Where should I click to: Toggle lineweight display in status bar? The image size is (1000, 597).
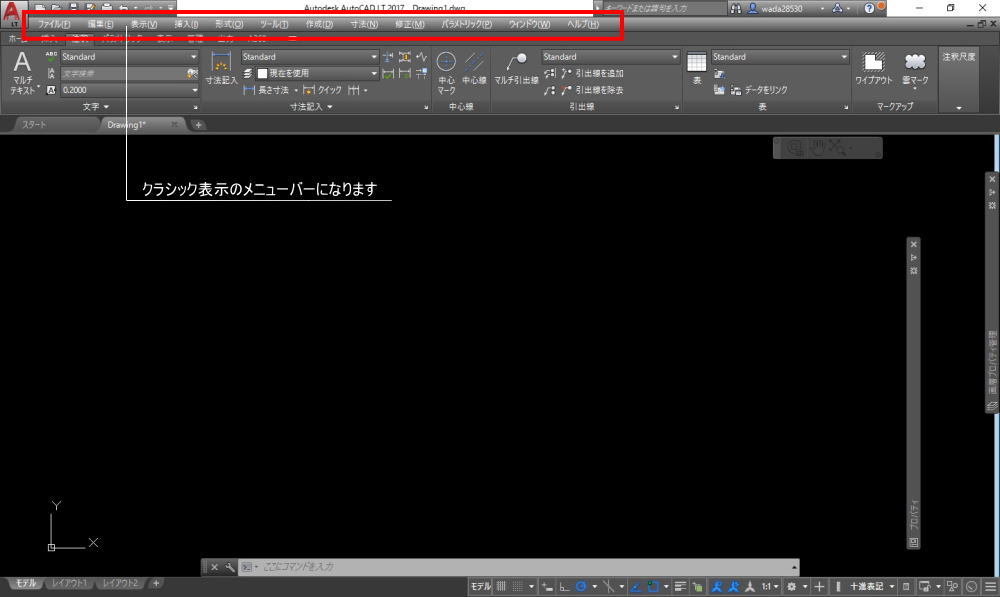point(680,587)
